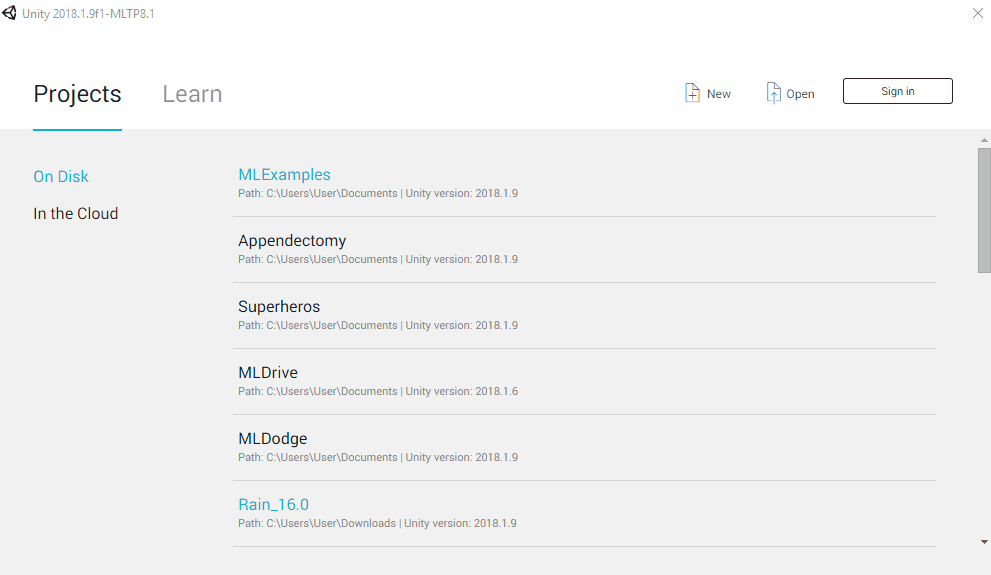The height and width of the screenshot is (575, 991).
Task: Click the Unity logo in title bar
Action: (x=9, y=13)
